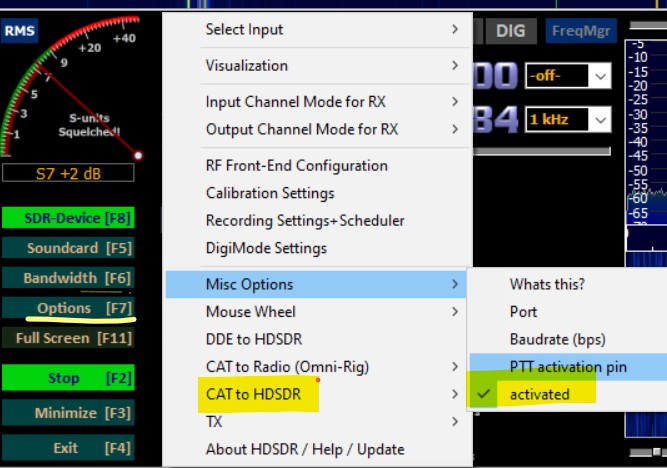This screenshot has height=468, width=667.
Task: Open the Select Input submenu
Action: pyautogui.click(x=319, y=29)
